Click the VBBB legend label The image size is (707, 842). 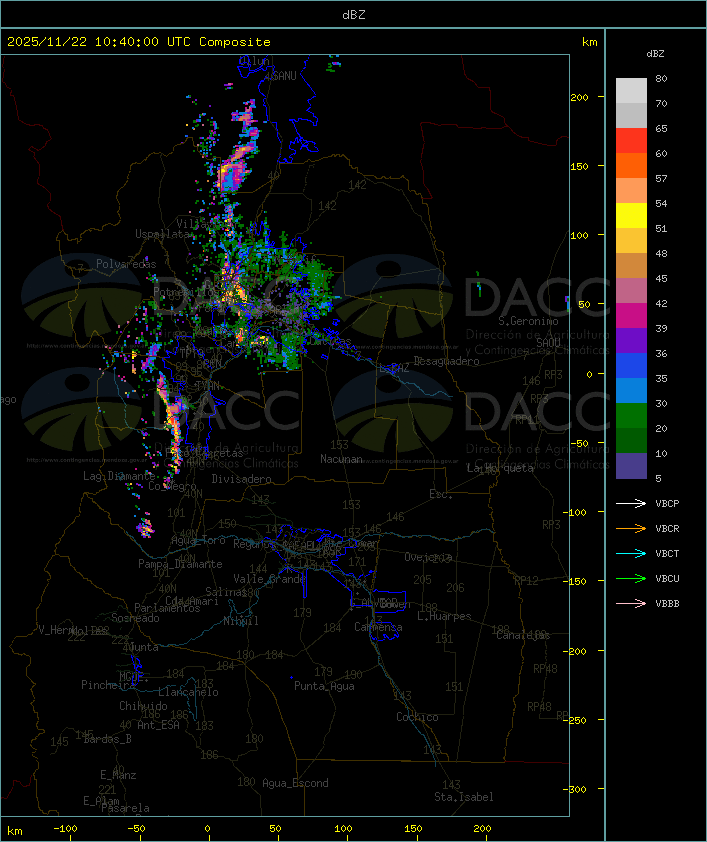tap(667, 604)
